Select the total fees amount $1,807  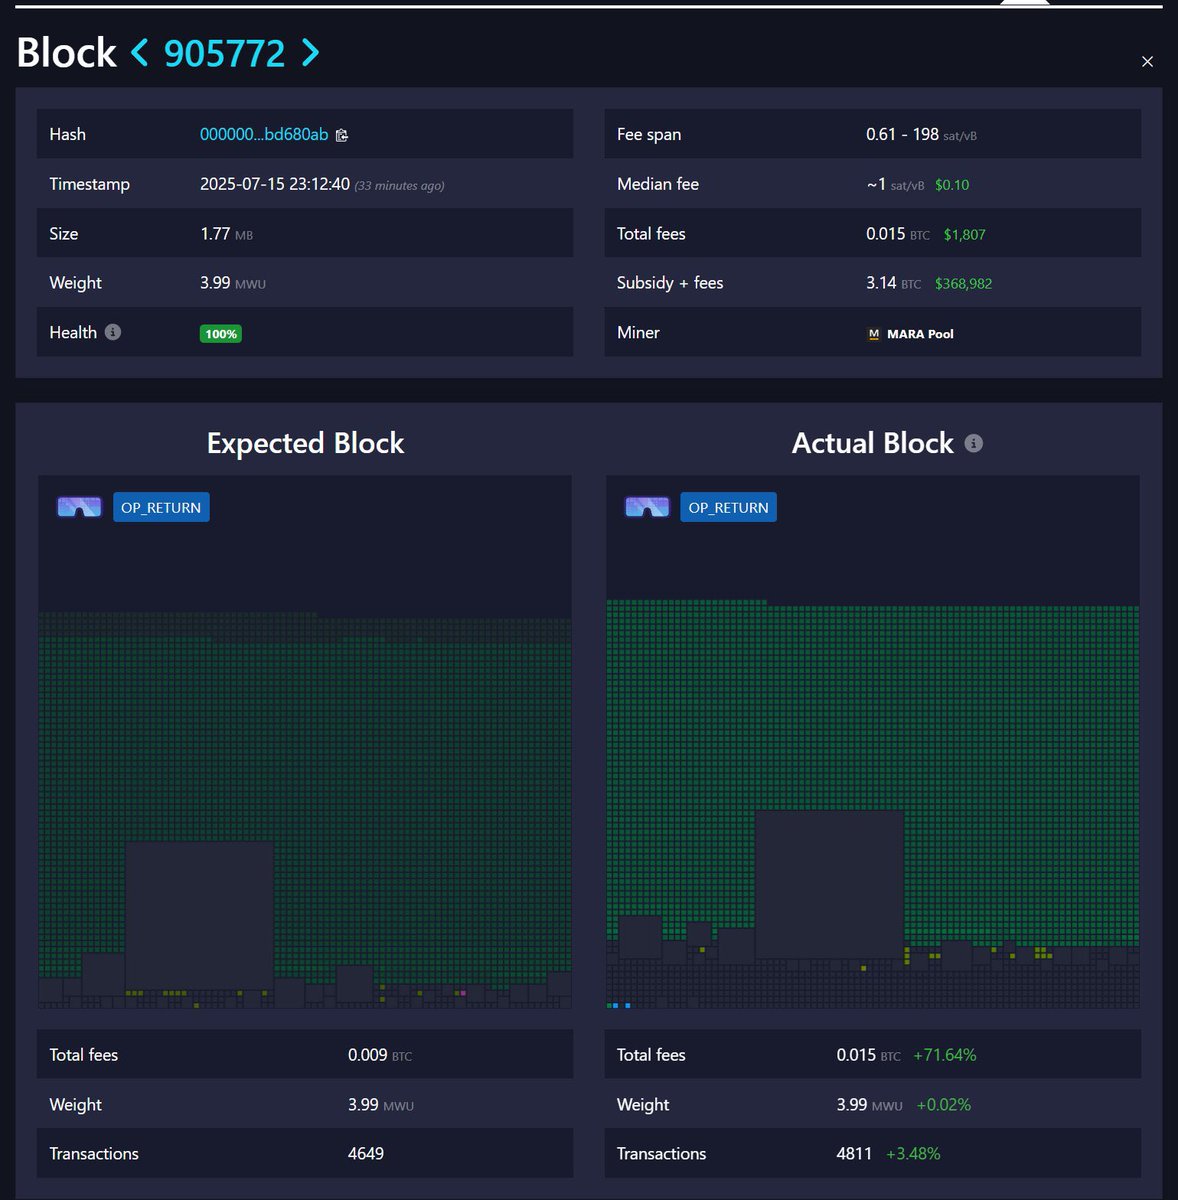point(965,234)
